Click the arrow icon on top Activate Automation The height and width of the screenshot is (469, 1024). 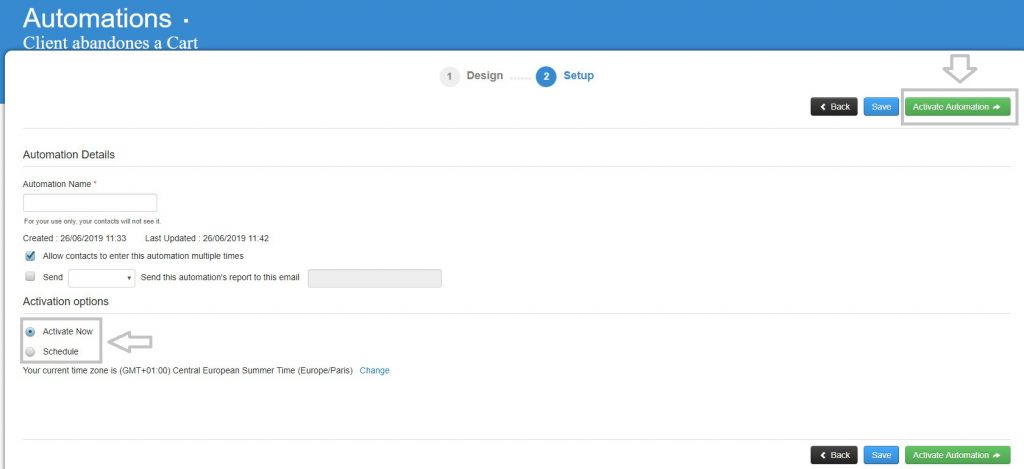pos(997,107)
